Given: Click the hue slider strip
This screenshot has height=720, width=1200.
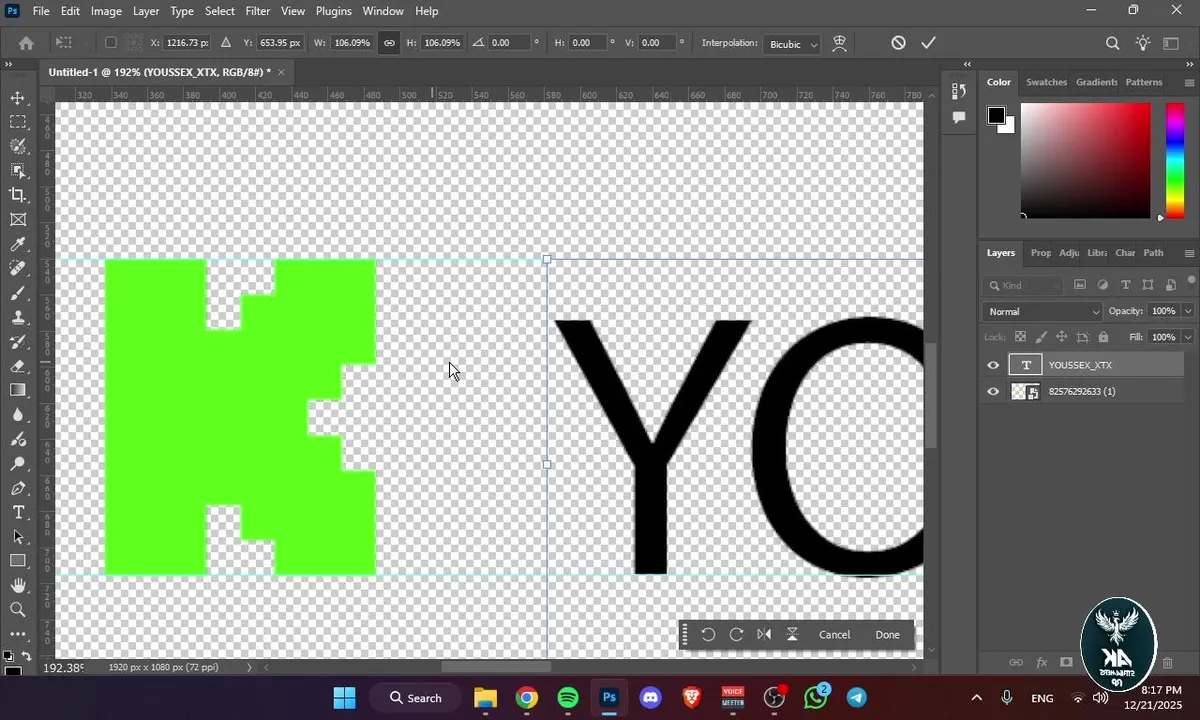Looking at the screenshot, I should 1175,160.
